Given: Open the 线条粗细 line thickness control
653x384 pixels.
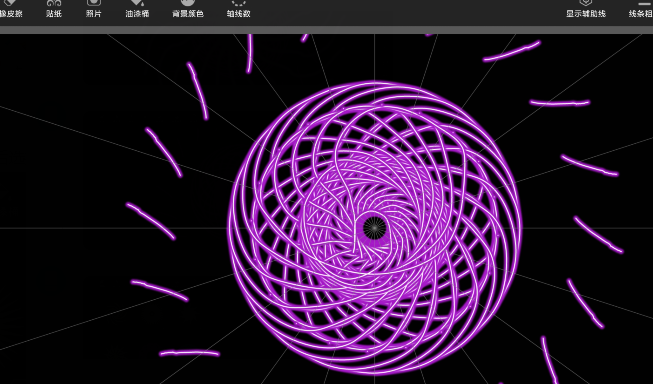Looking at the screenshot, I should [x=641, y=9].
